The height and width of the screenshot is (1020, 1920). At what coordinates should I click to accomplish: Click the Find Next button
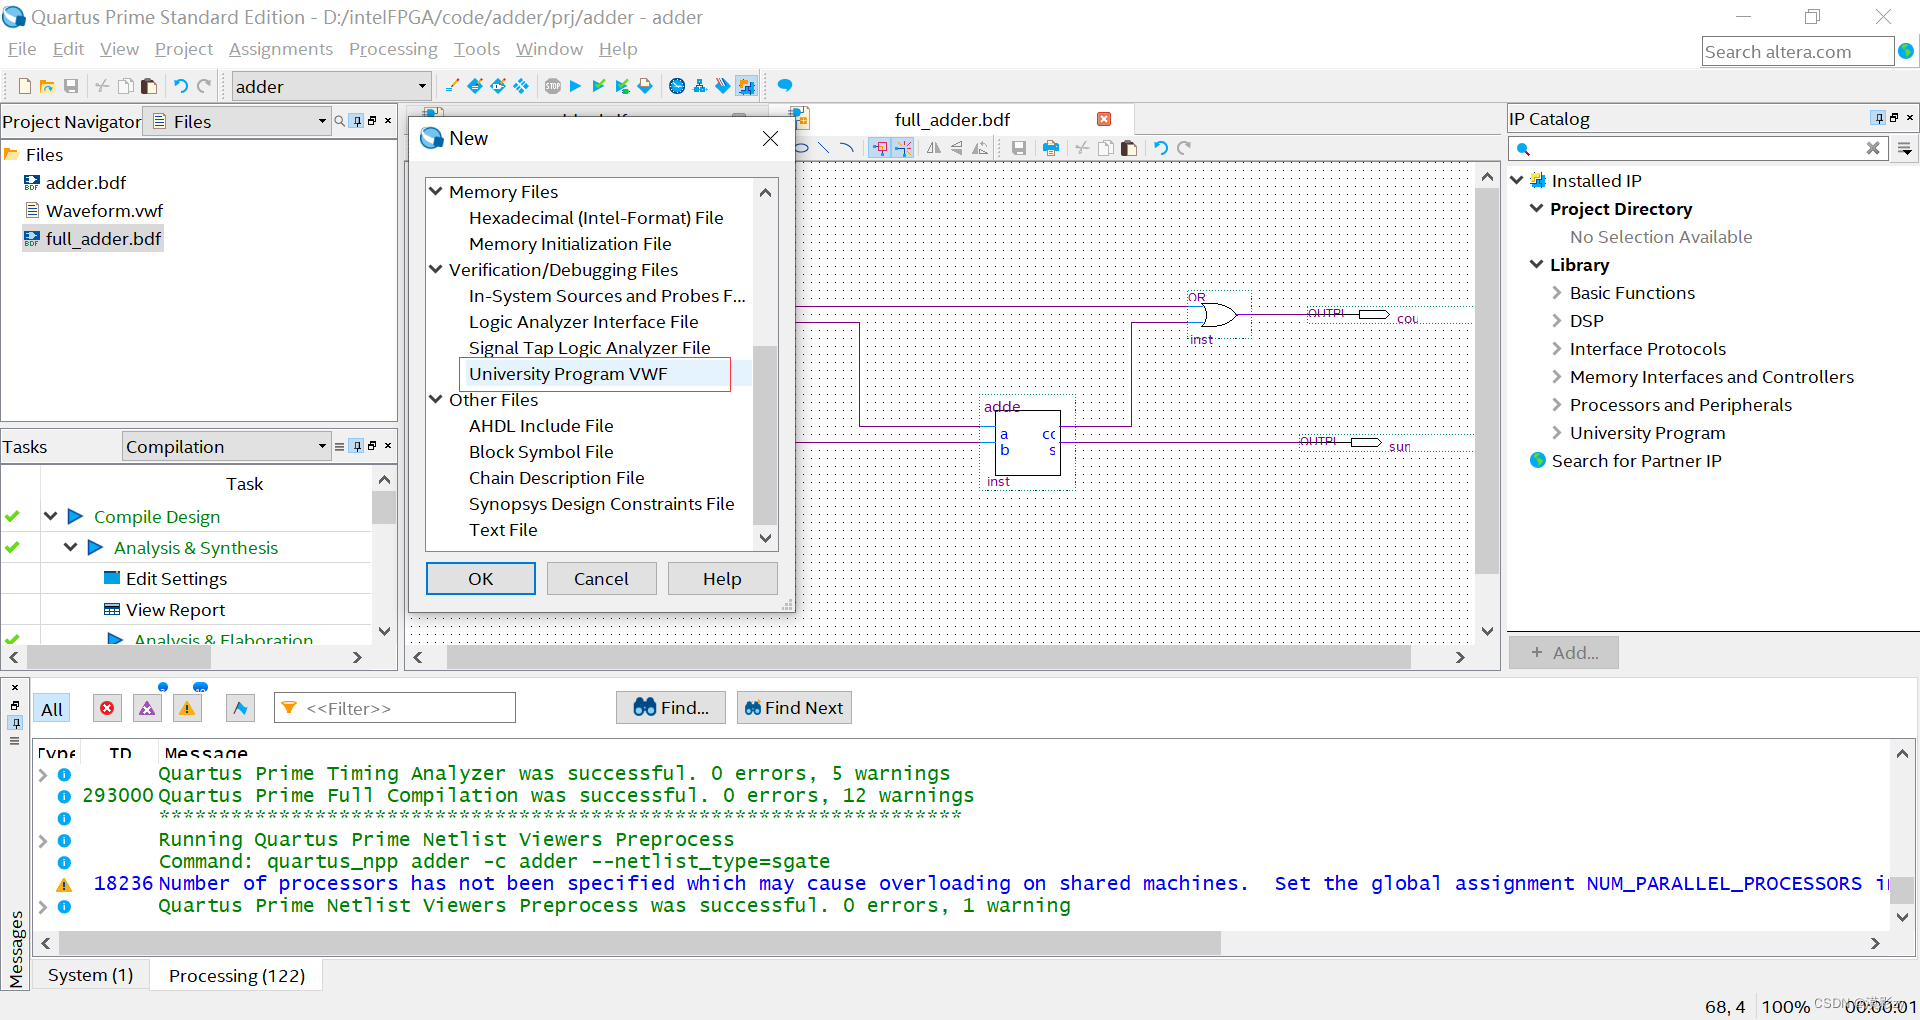click(x=794, y=707)
